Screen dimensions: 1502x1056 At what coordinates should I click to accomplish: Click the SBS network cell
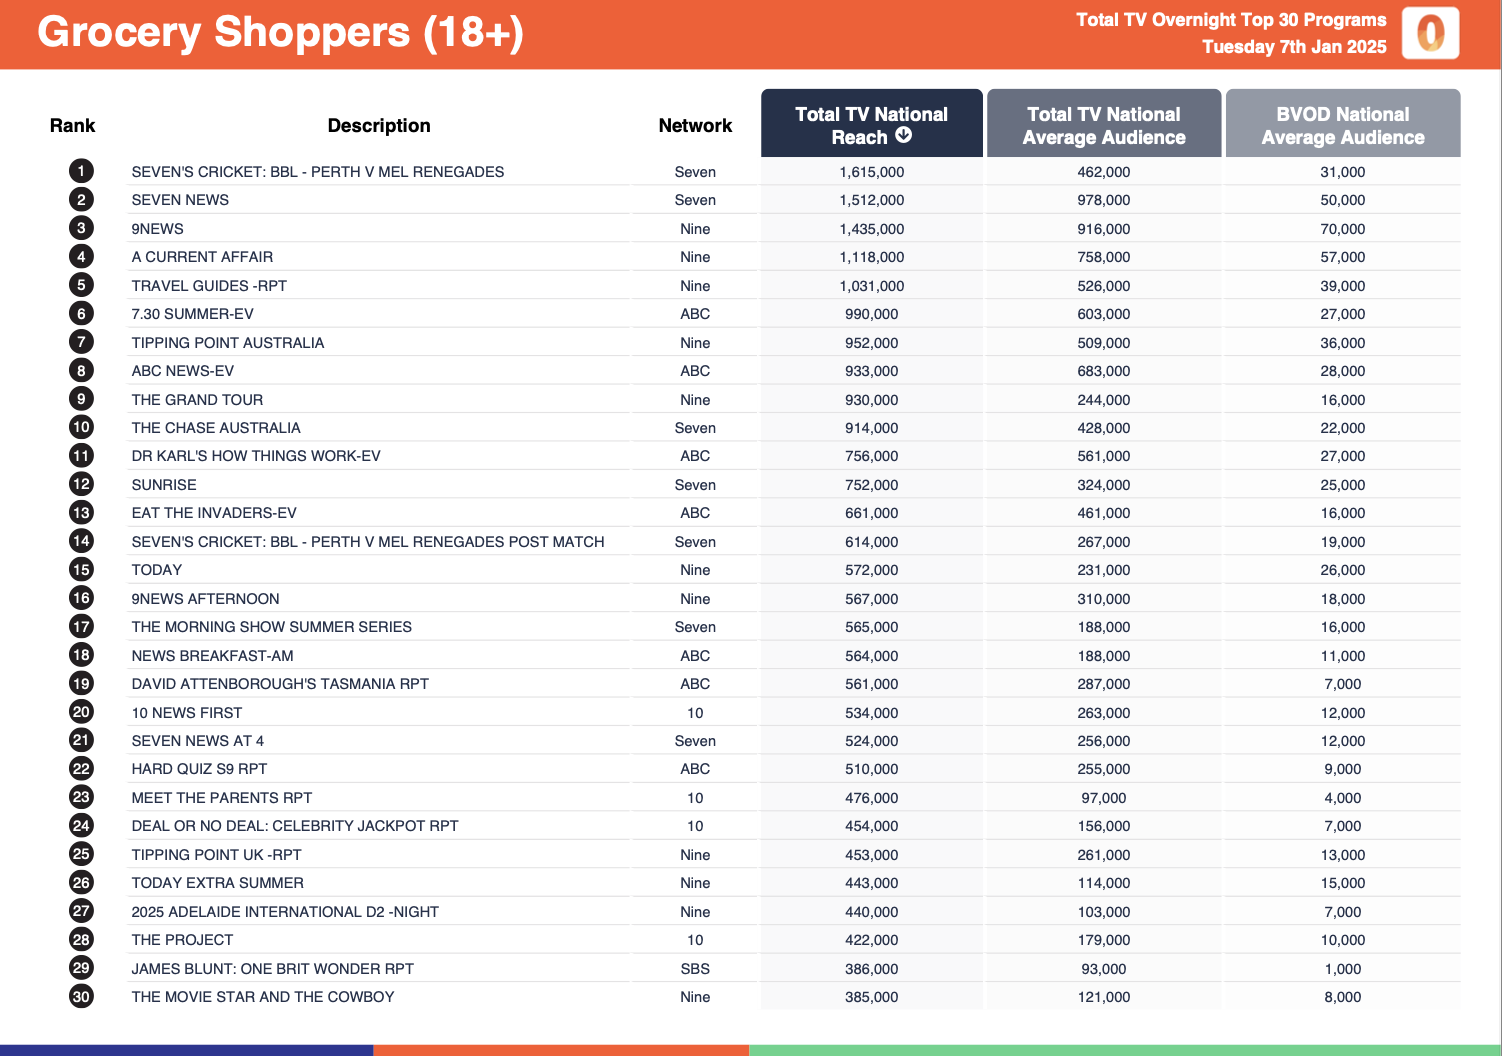[695, 969]
